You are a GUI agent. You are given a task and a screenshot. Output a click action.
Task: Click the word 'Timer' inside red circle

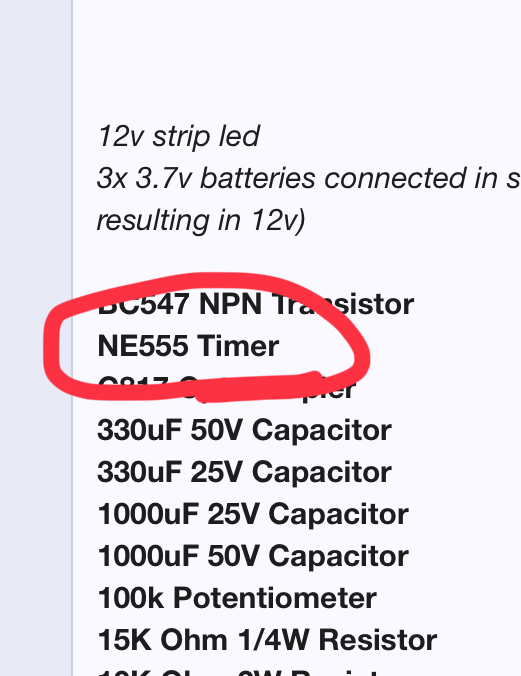tap(238, 346)
